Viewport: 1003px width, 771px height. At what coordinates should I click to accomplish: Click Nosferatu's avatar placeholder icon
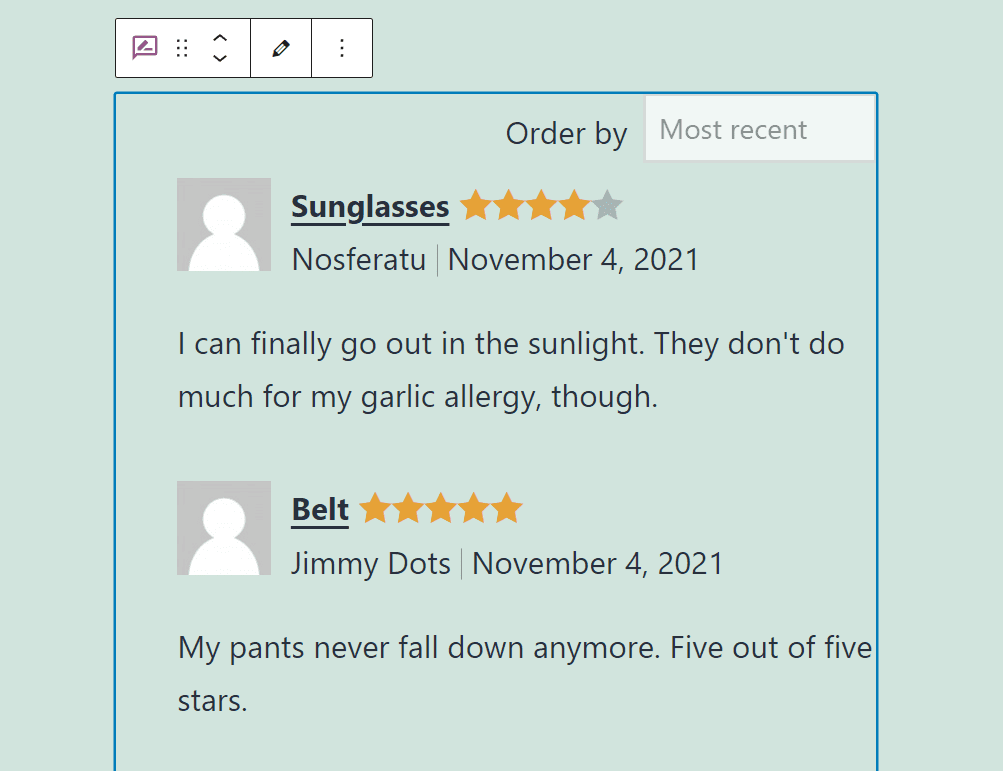click(223, 224)
